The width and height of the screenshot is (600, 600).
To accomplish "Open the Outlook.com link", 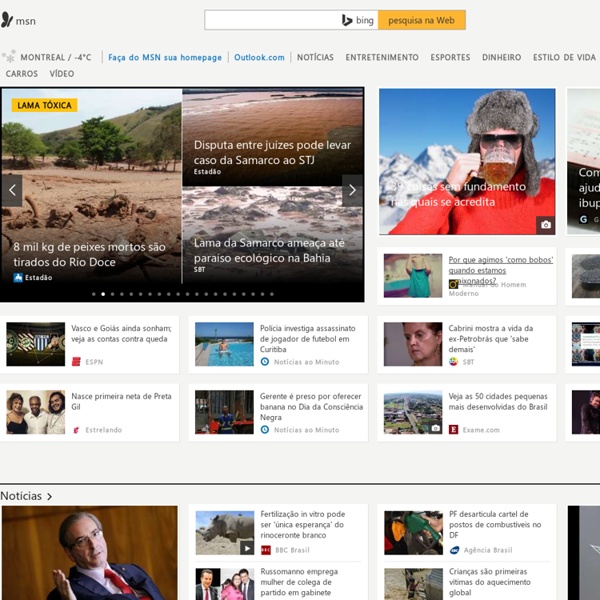I will [x=259, y=58].
